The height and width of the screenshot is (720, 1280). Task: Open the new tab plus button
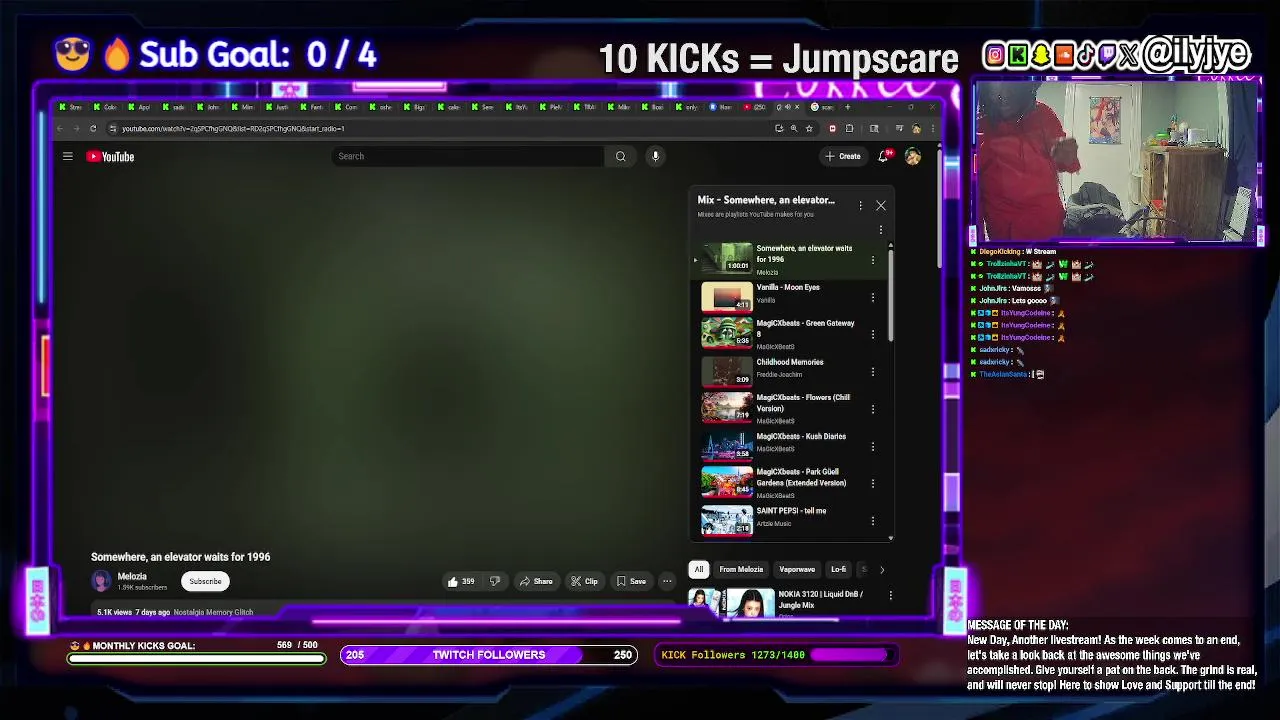pyautogui.click(x=848, y=107)
